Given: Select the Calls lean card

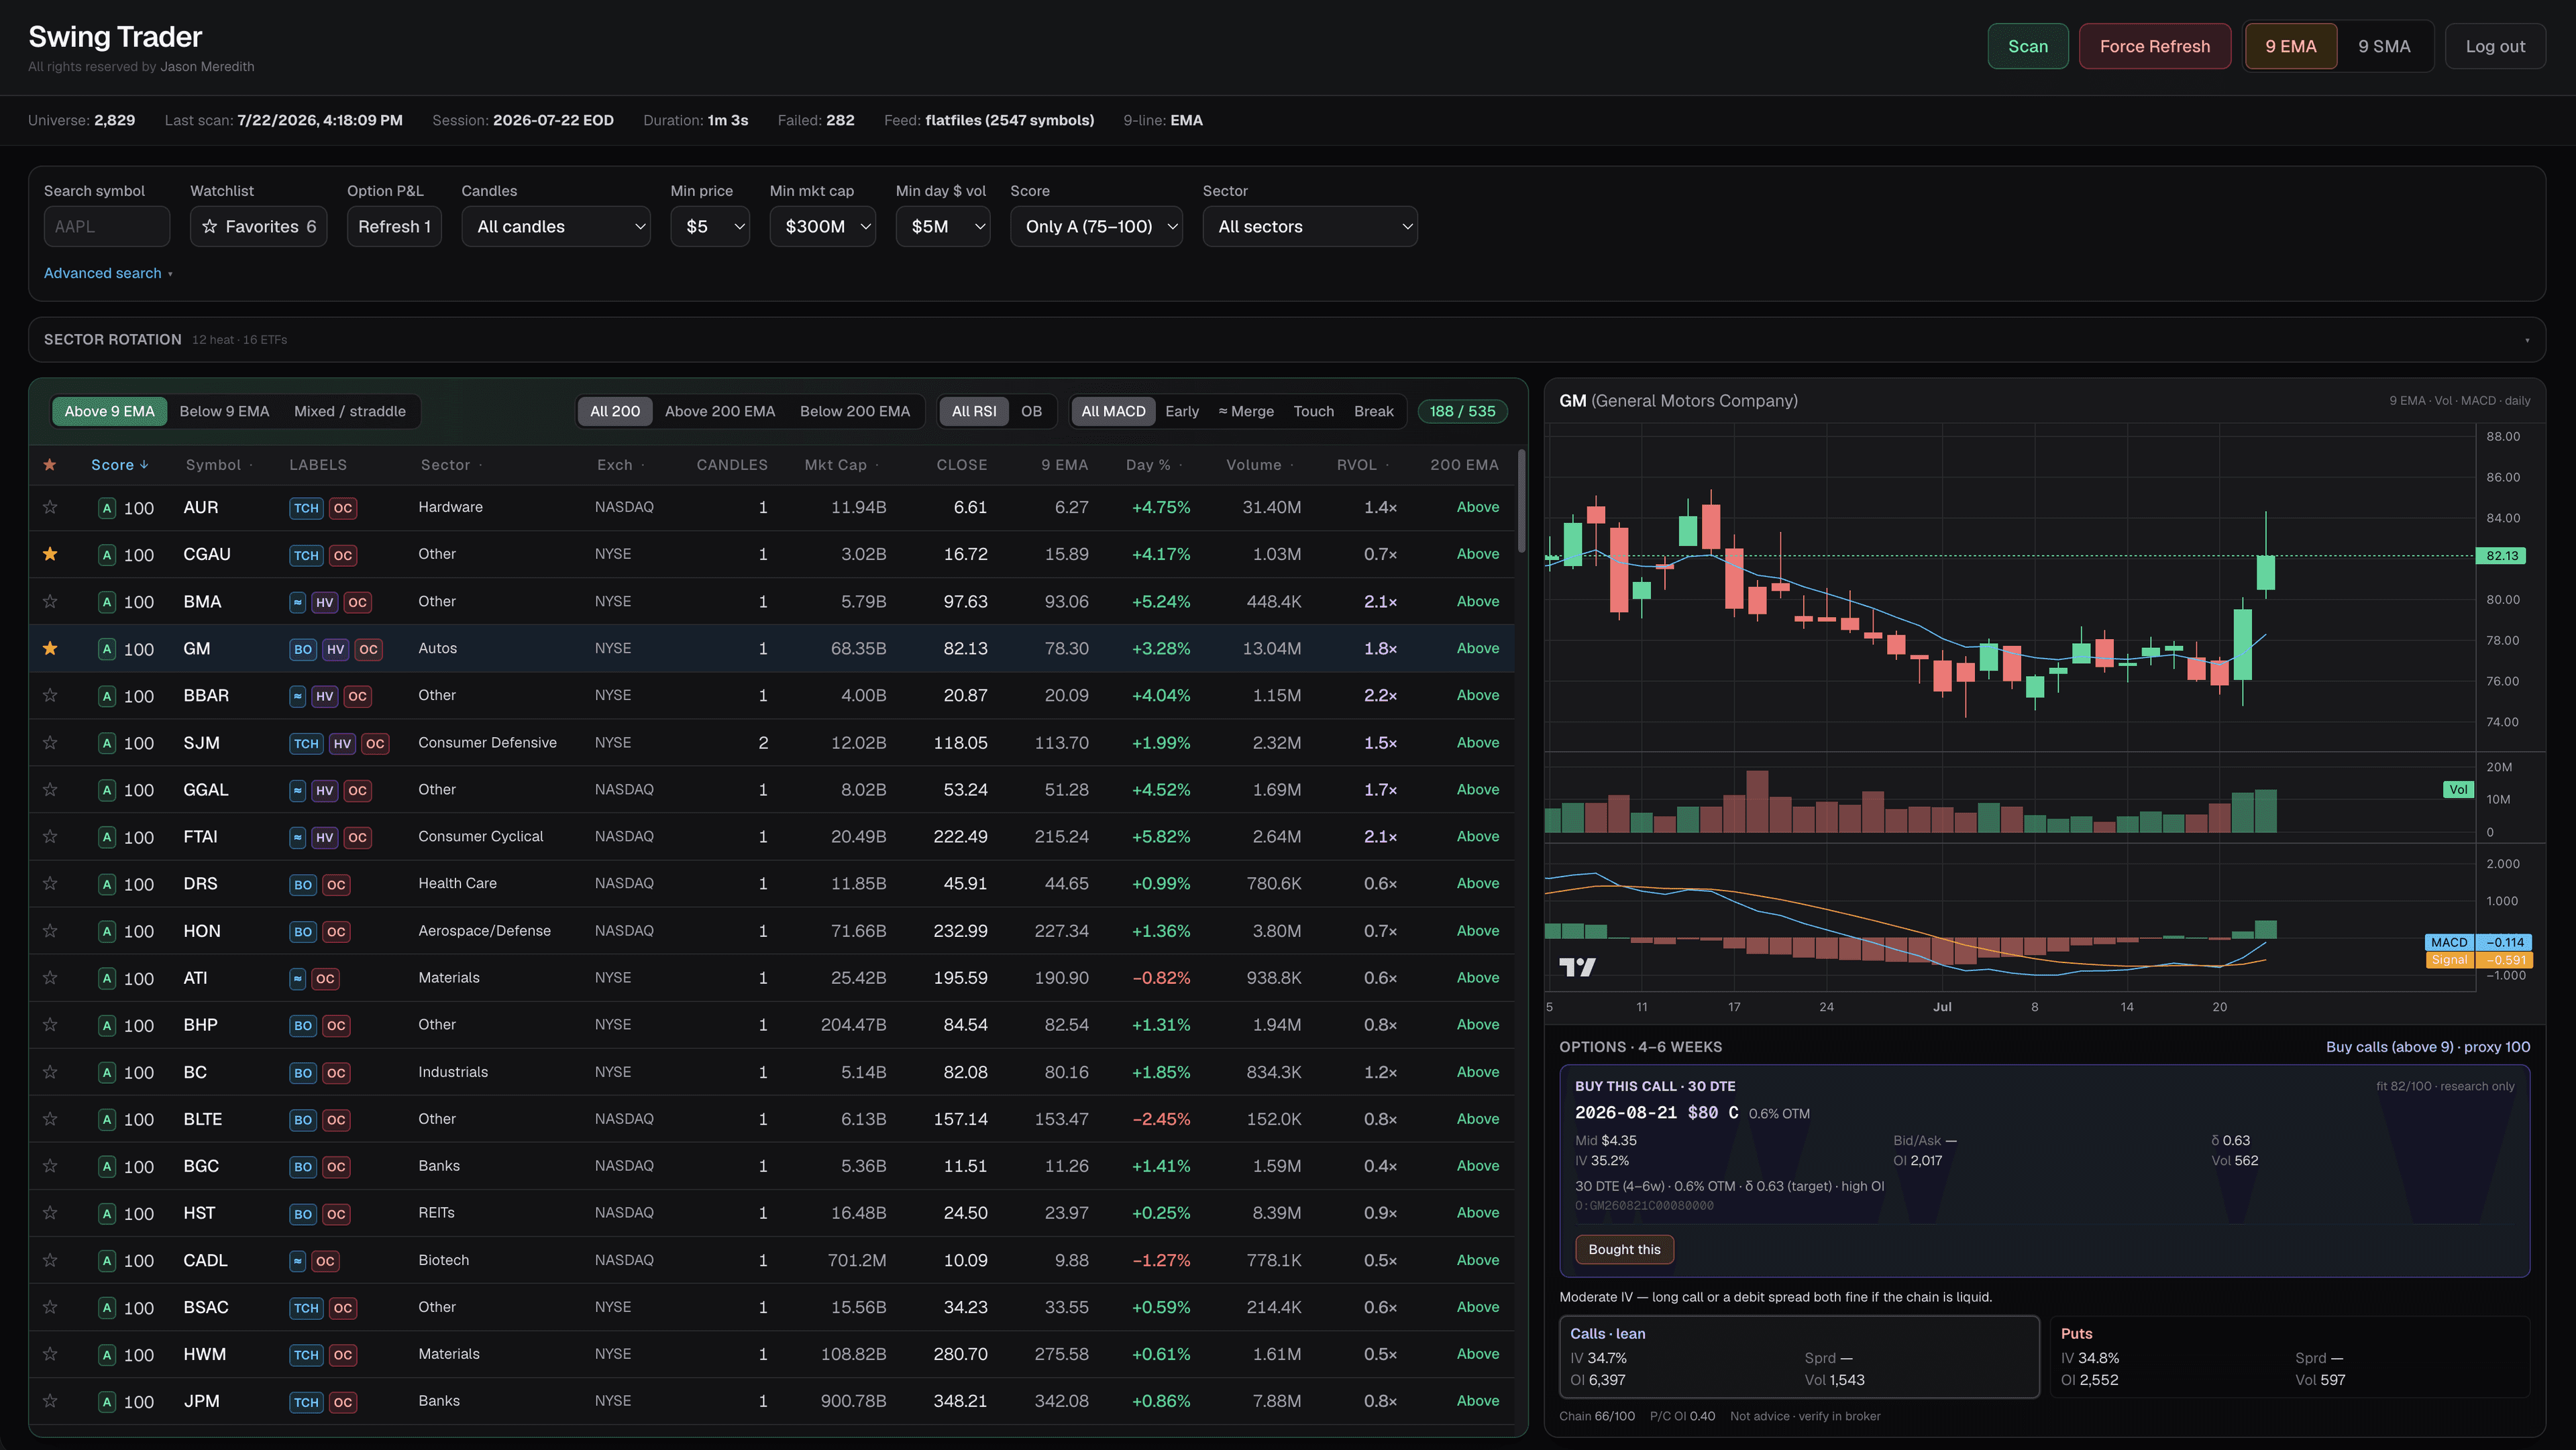Looking at the screenshot, I should (1799, 1357).
